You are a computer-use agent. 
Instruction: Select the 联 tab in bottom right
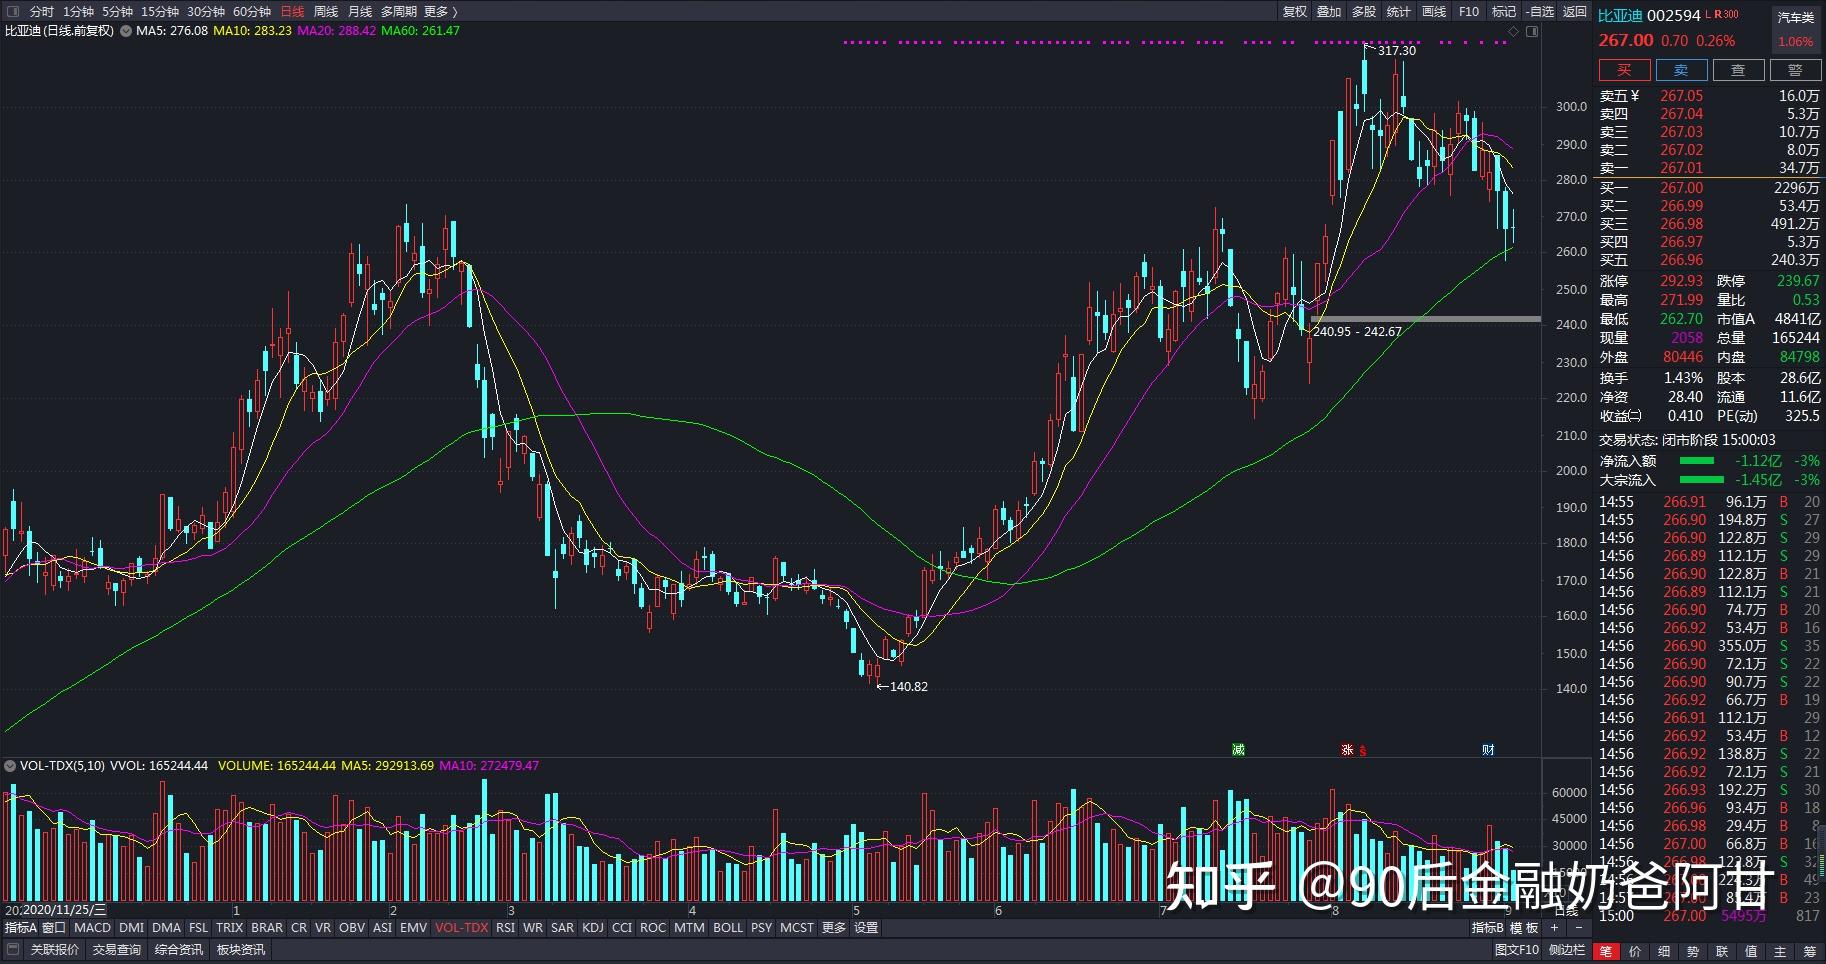point(1722,951)
